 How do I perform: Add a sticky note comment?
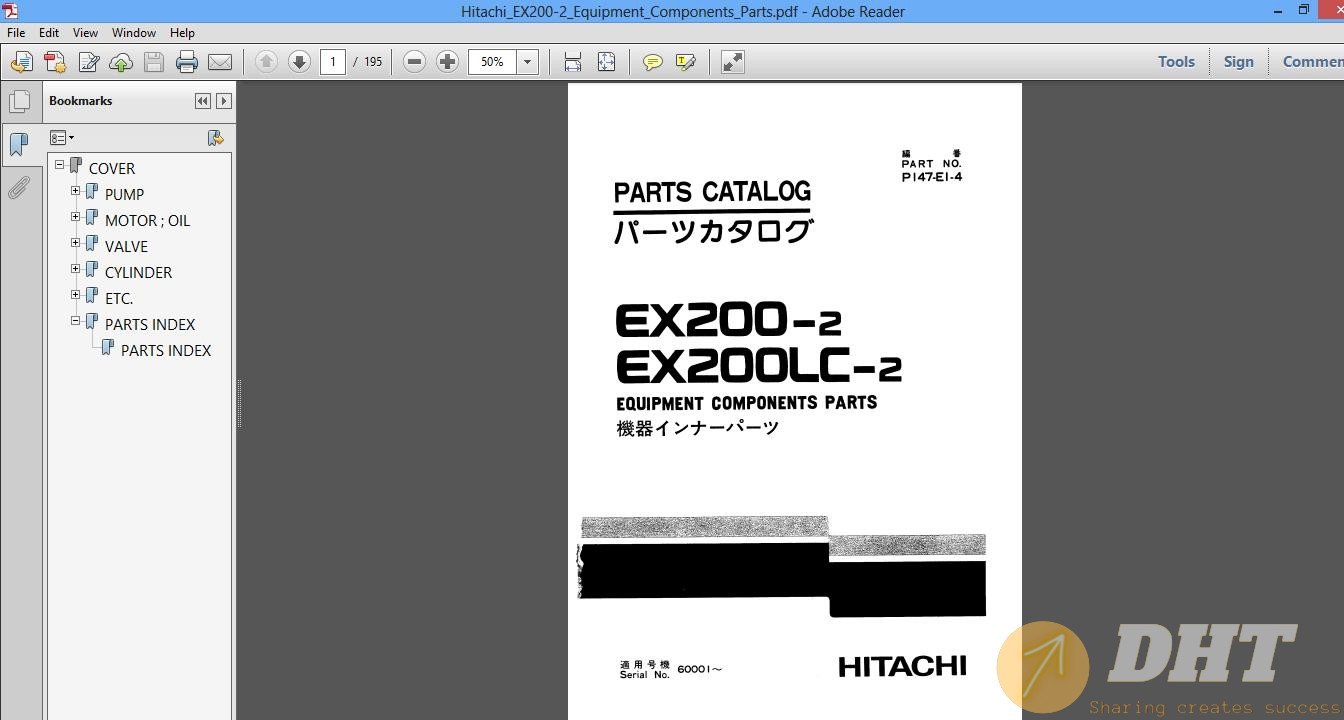tap(652, 62)
